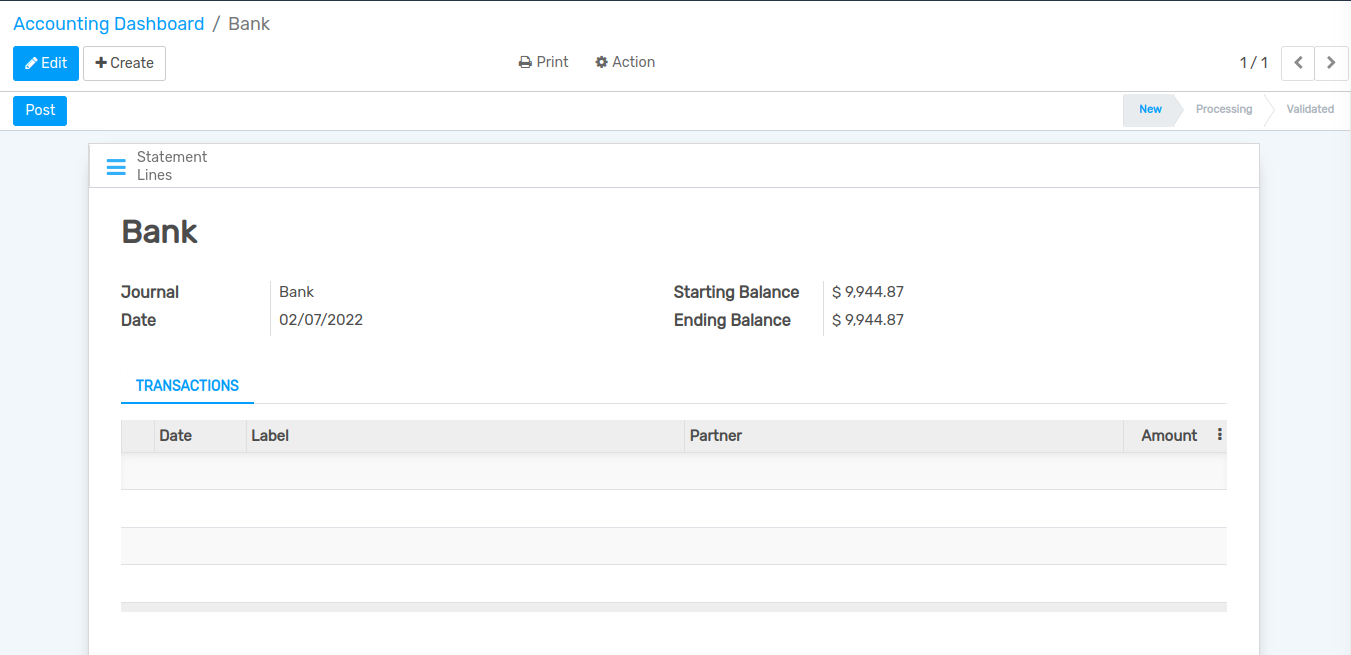Open column options kebab icon
This screenshot has width=1351, height=655.
tap(1219, 435)
